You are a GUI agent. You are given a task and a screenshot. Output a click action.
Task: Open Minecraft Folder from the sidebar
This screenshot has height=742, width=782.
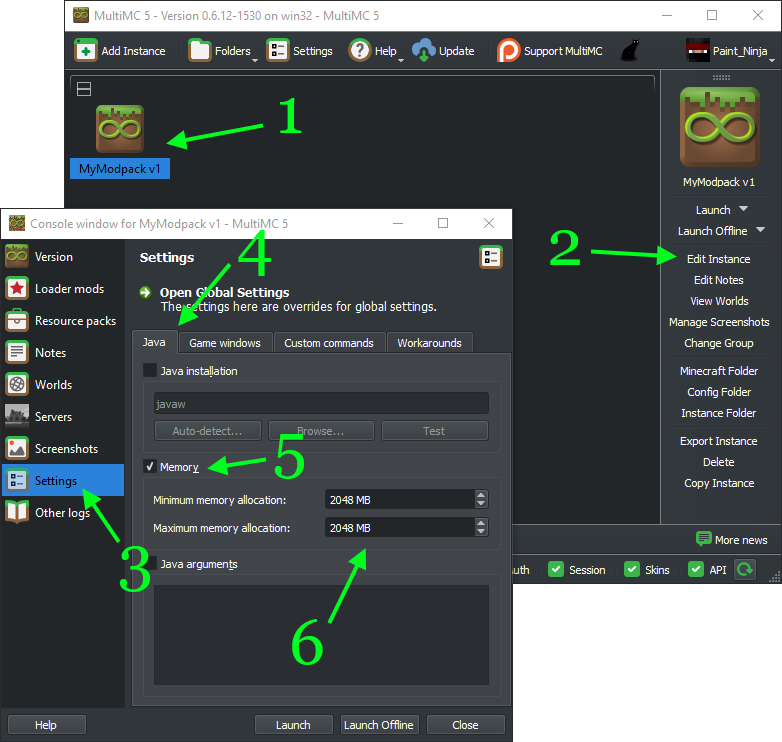point(719,371)
